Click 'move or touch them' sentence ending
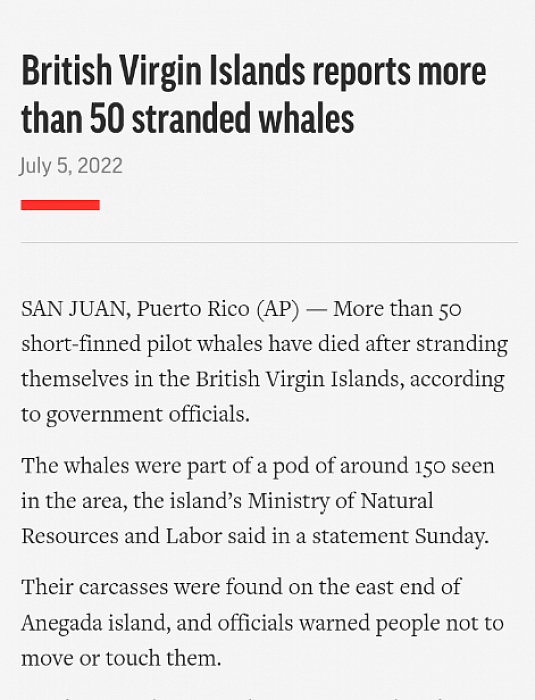This screenshot has width=535, height=700. [x=121, y=658]
